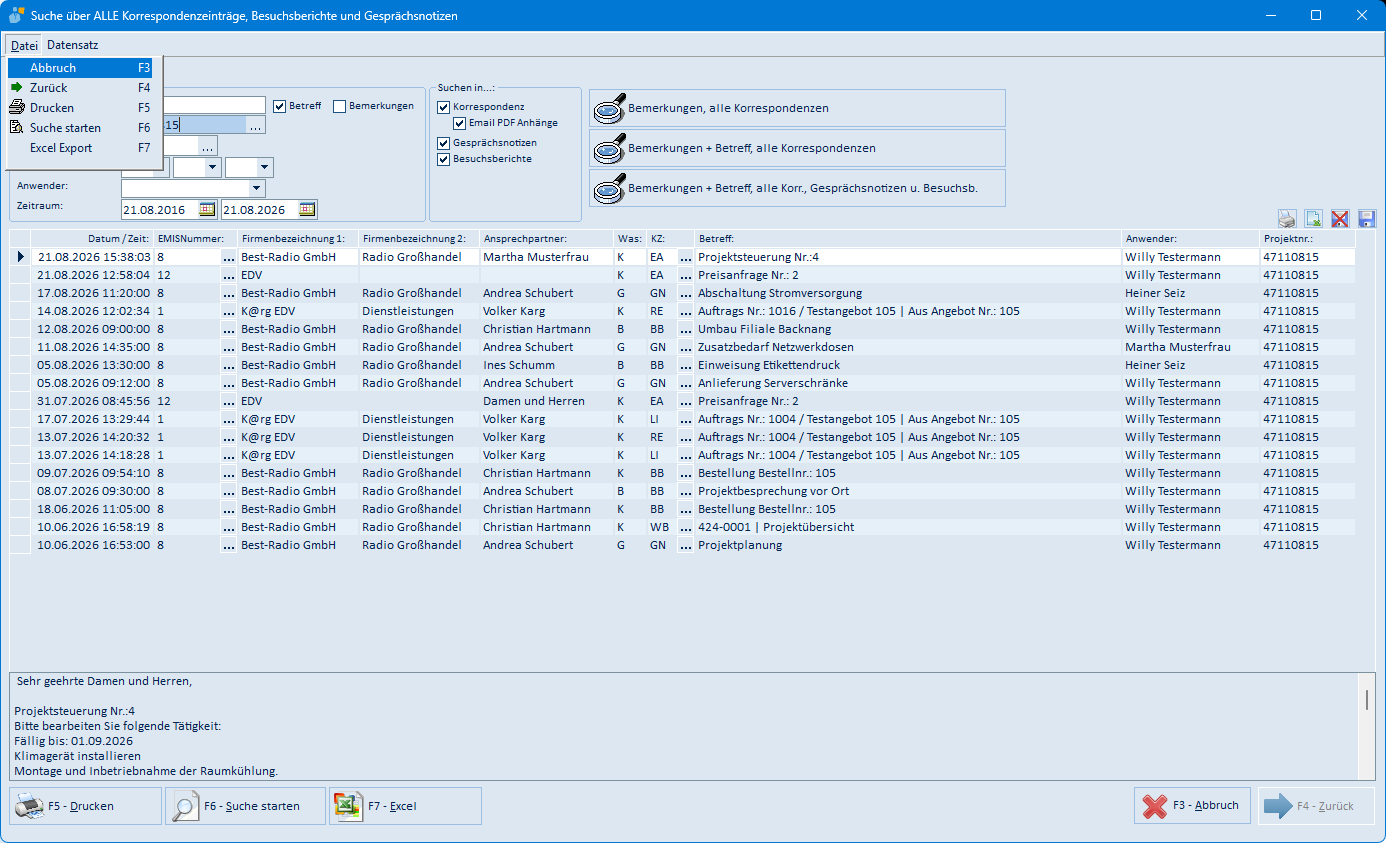Click the message preview scrollbar thumb
1386x843 pixels.
coord(1367,699)
